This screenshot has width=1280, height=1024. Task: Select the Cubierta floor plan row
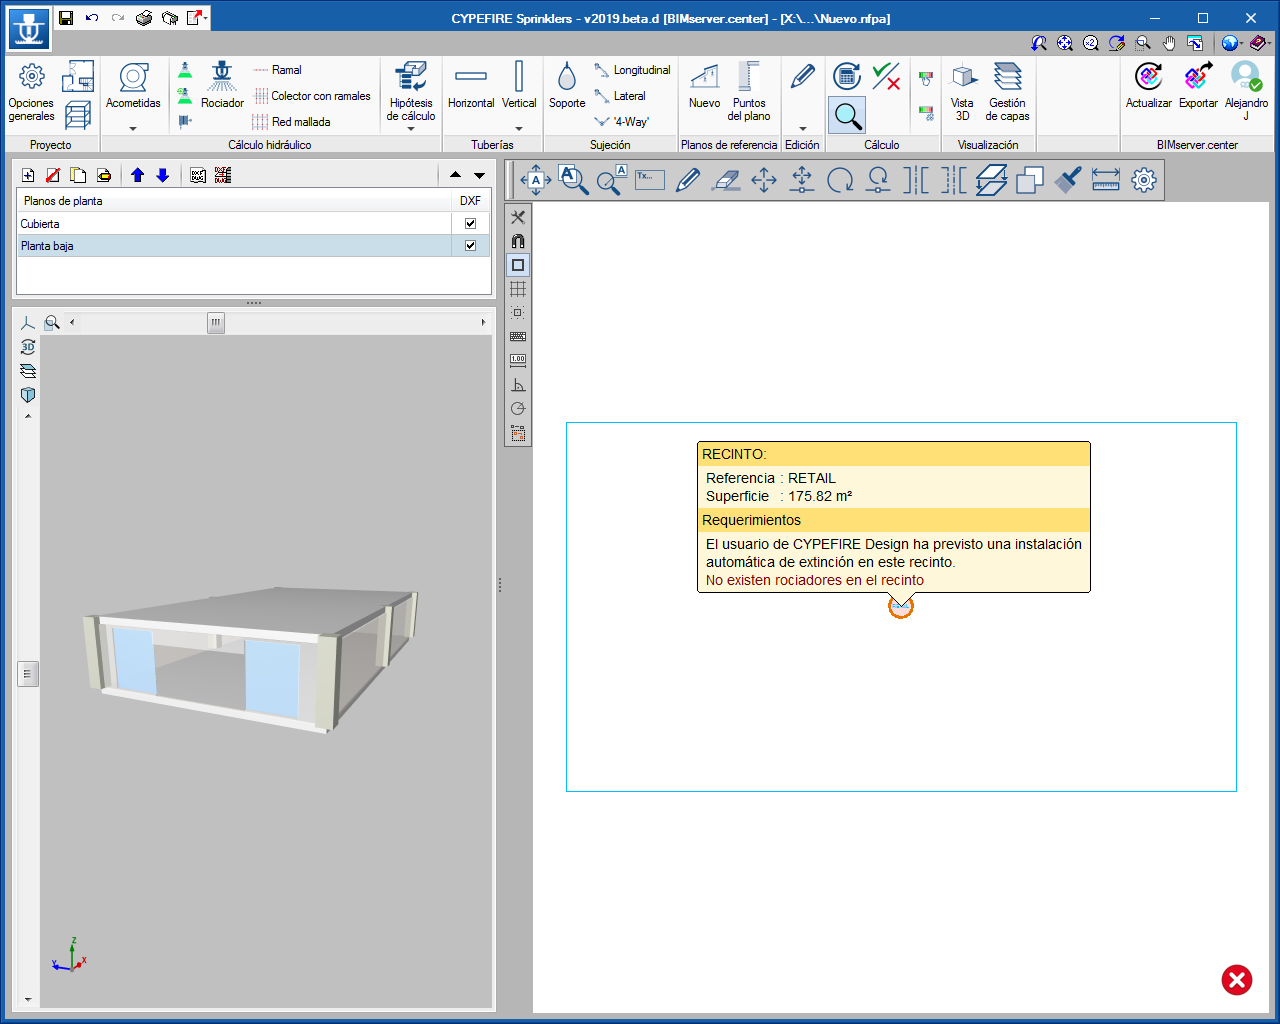tap(253, 223)
